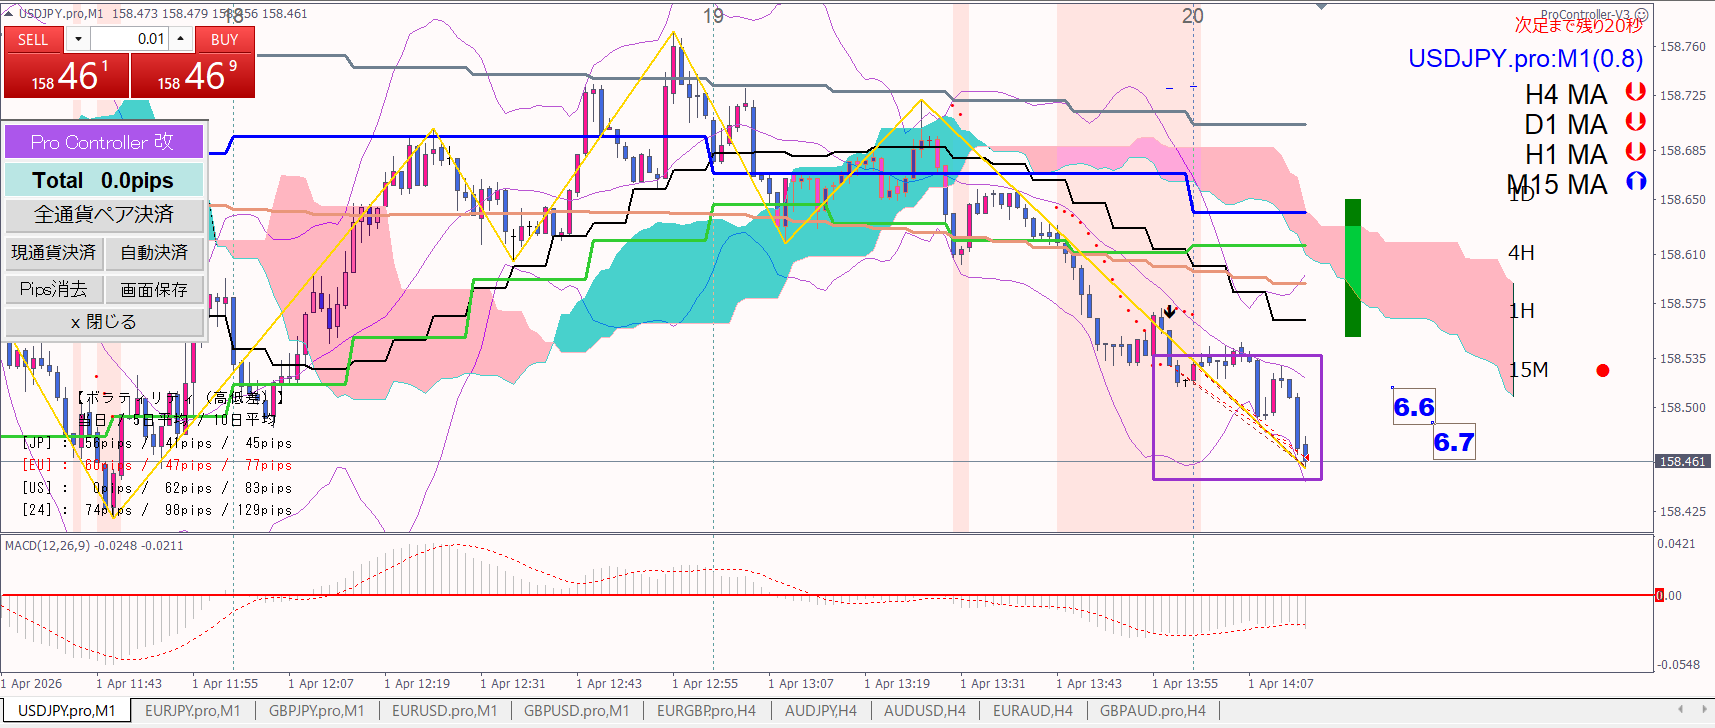
Task: Click the black down arrow signal on chart
Action: (1169, 312)
